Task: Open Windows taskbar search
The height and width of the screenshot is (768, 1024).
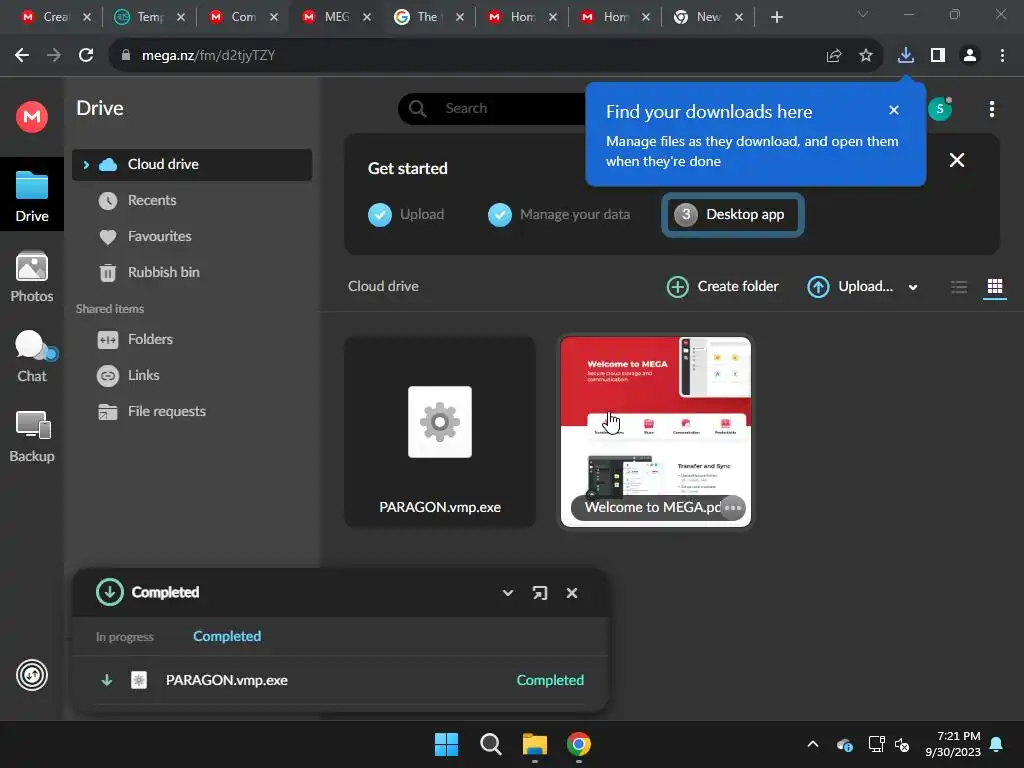Action: [x=490, y=744]
